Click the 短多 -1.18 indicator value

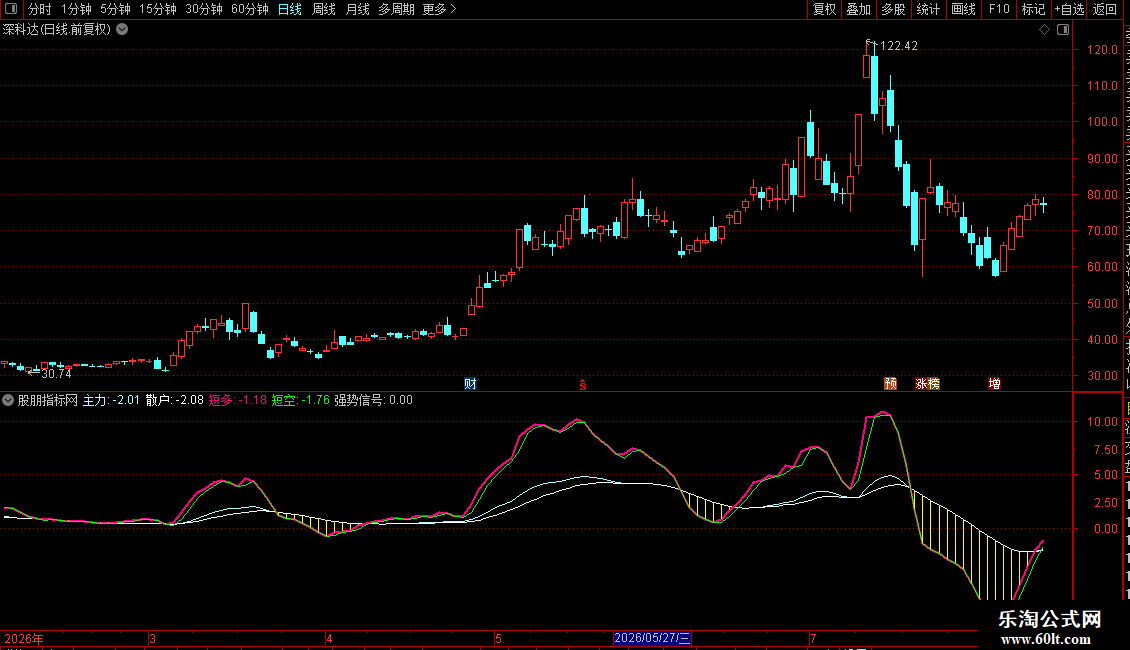pyautogui.click(x=238, y=400)
